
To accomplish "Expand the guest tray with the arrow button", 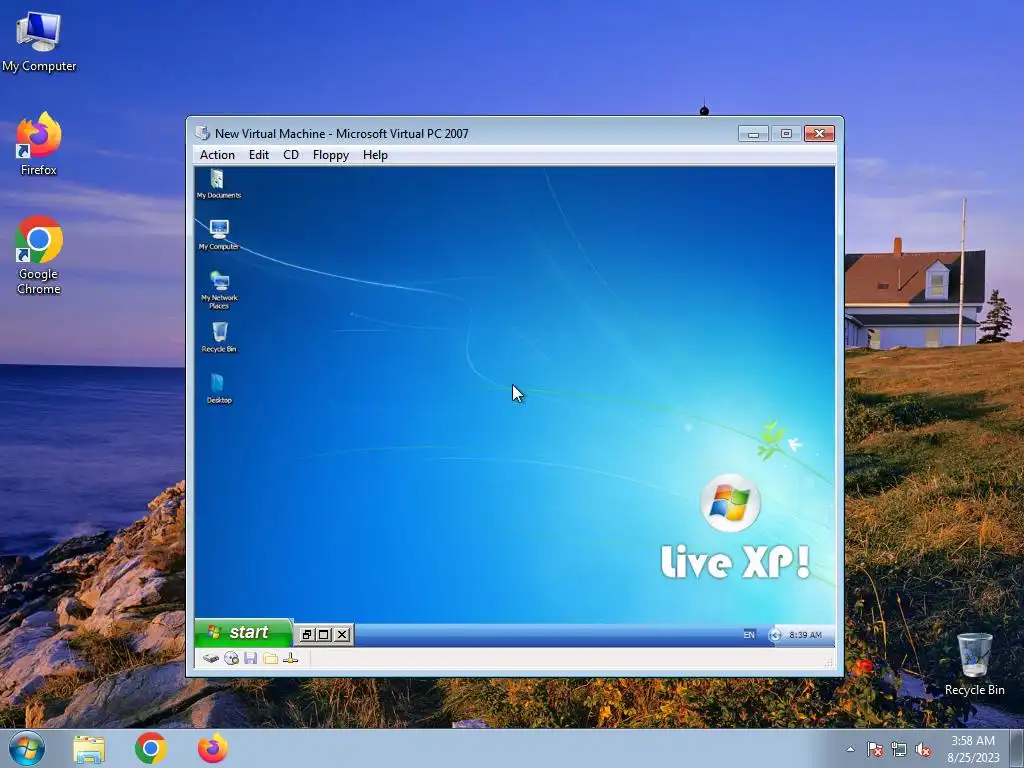I will pyautogui.click(x=775, y=635).
